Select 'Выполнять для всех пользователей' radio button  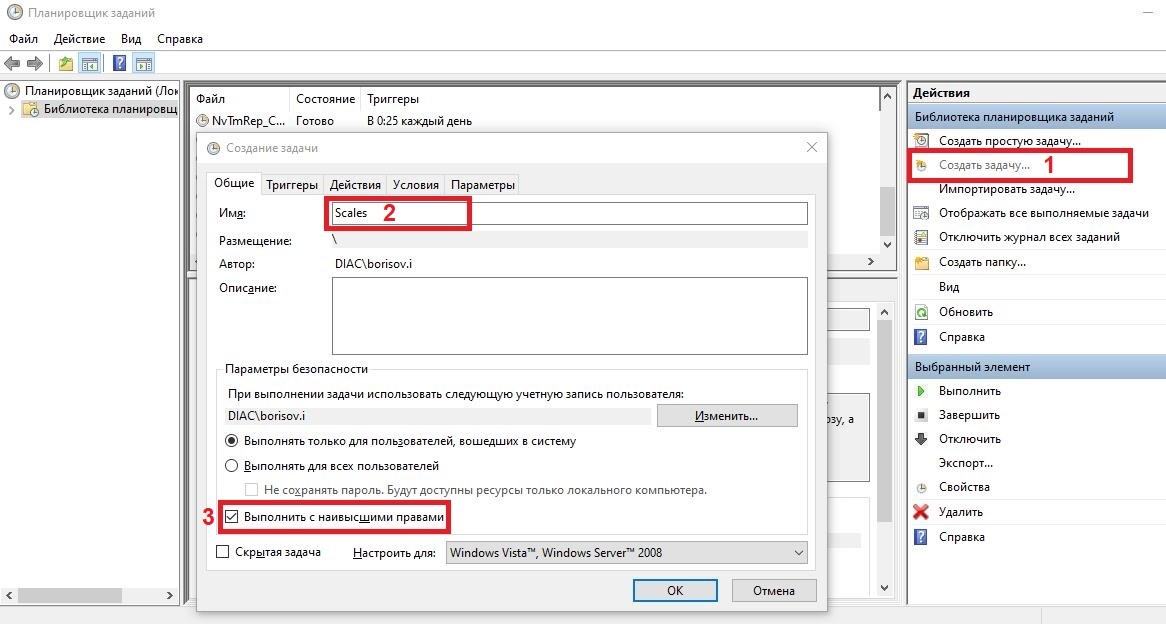[232, 466]
